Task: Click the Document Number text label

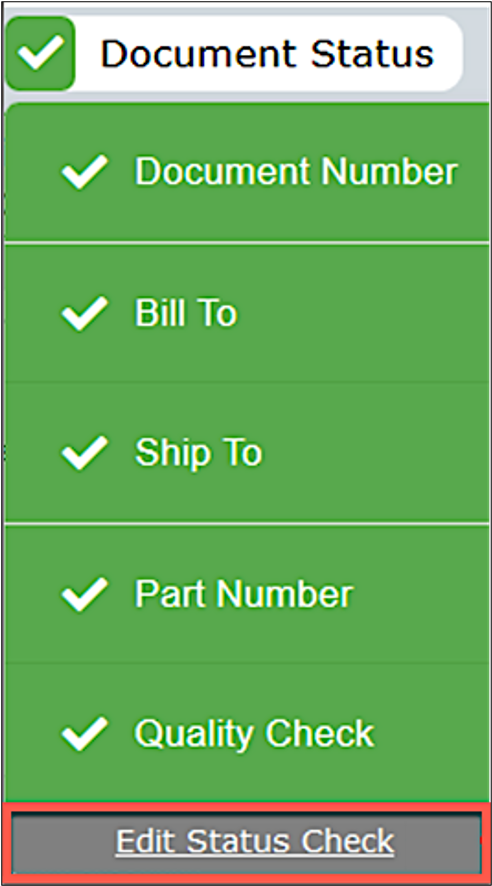Action: tap(296, 171)
